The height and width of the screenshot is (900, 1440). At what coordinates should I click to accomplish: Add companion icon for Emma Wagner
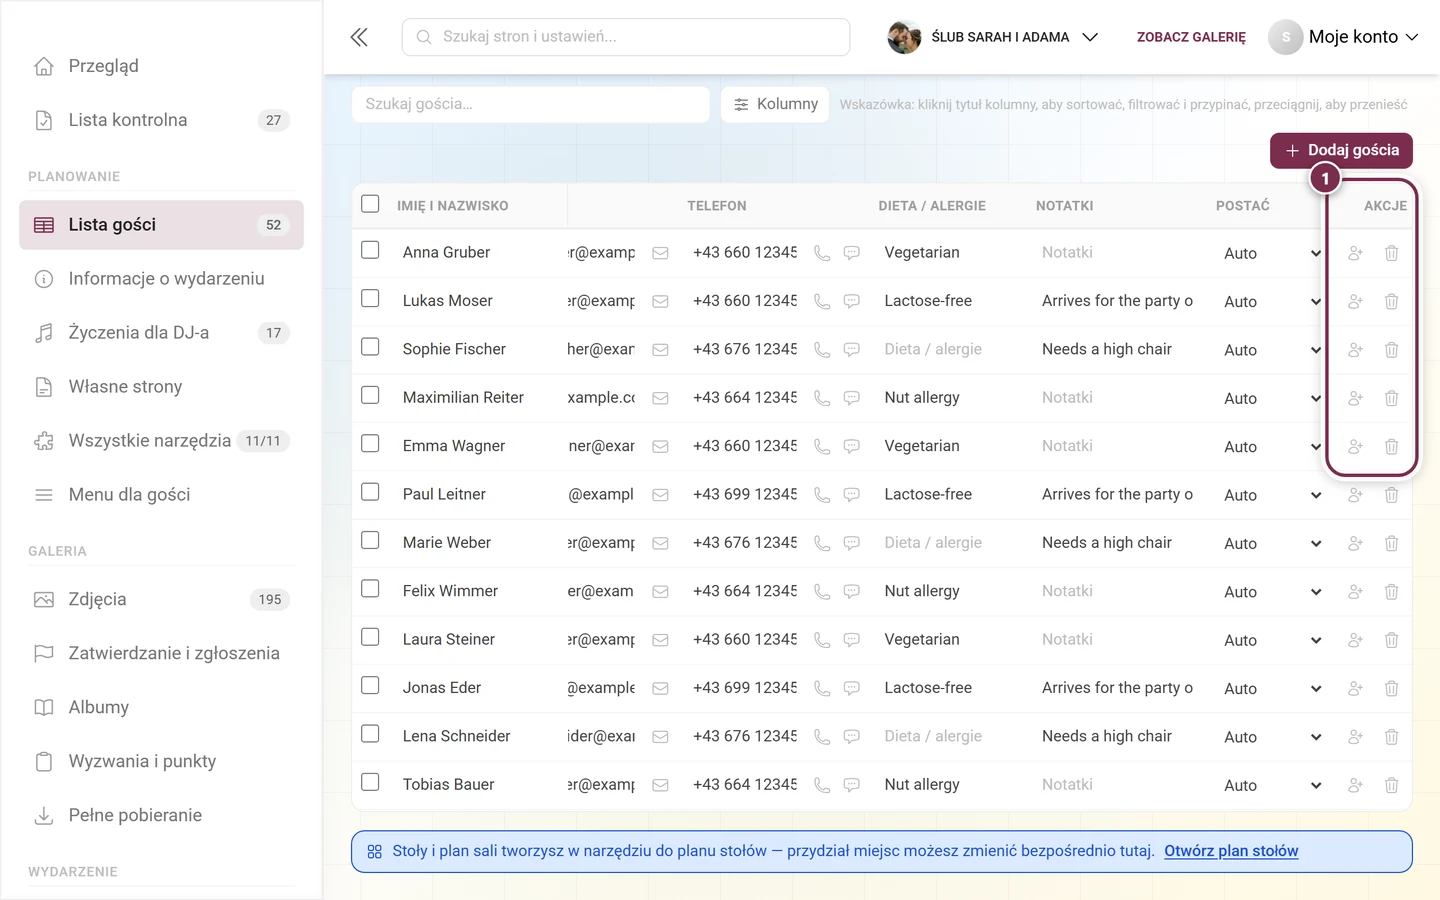coord(1355,446)
